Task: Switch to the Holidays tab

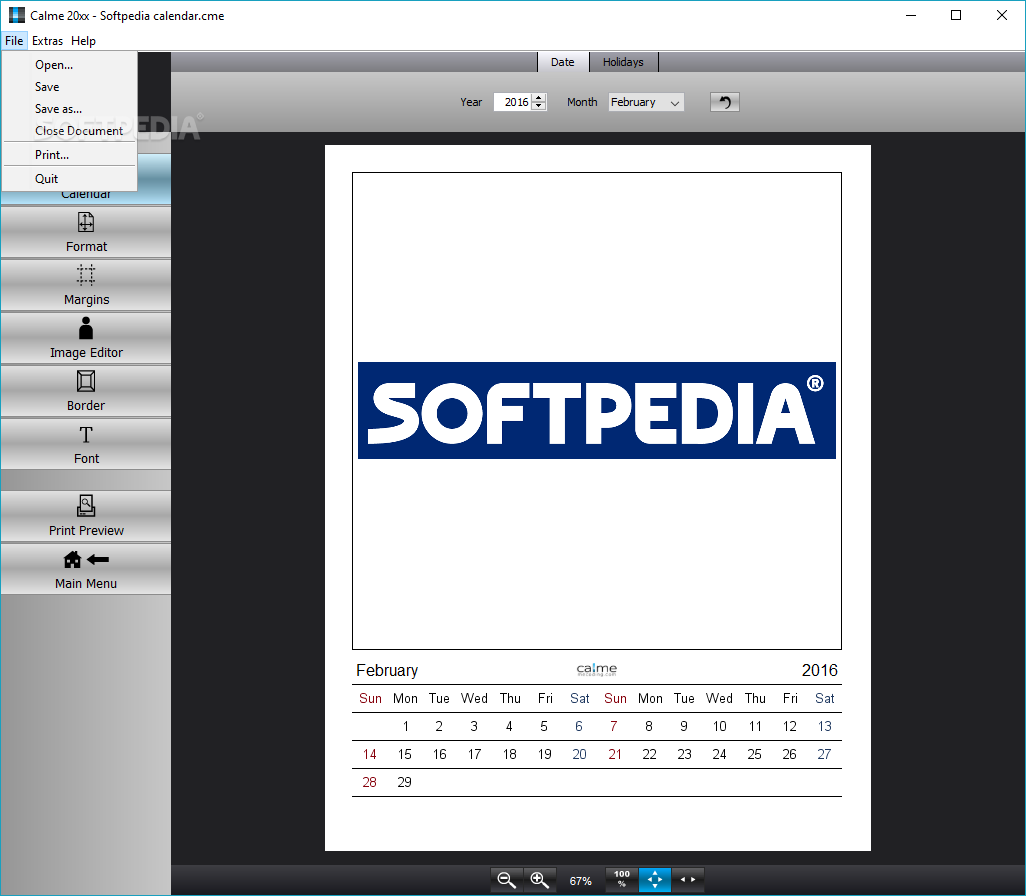Action: click(623, 62)
